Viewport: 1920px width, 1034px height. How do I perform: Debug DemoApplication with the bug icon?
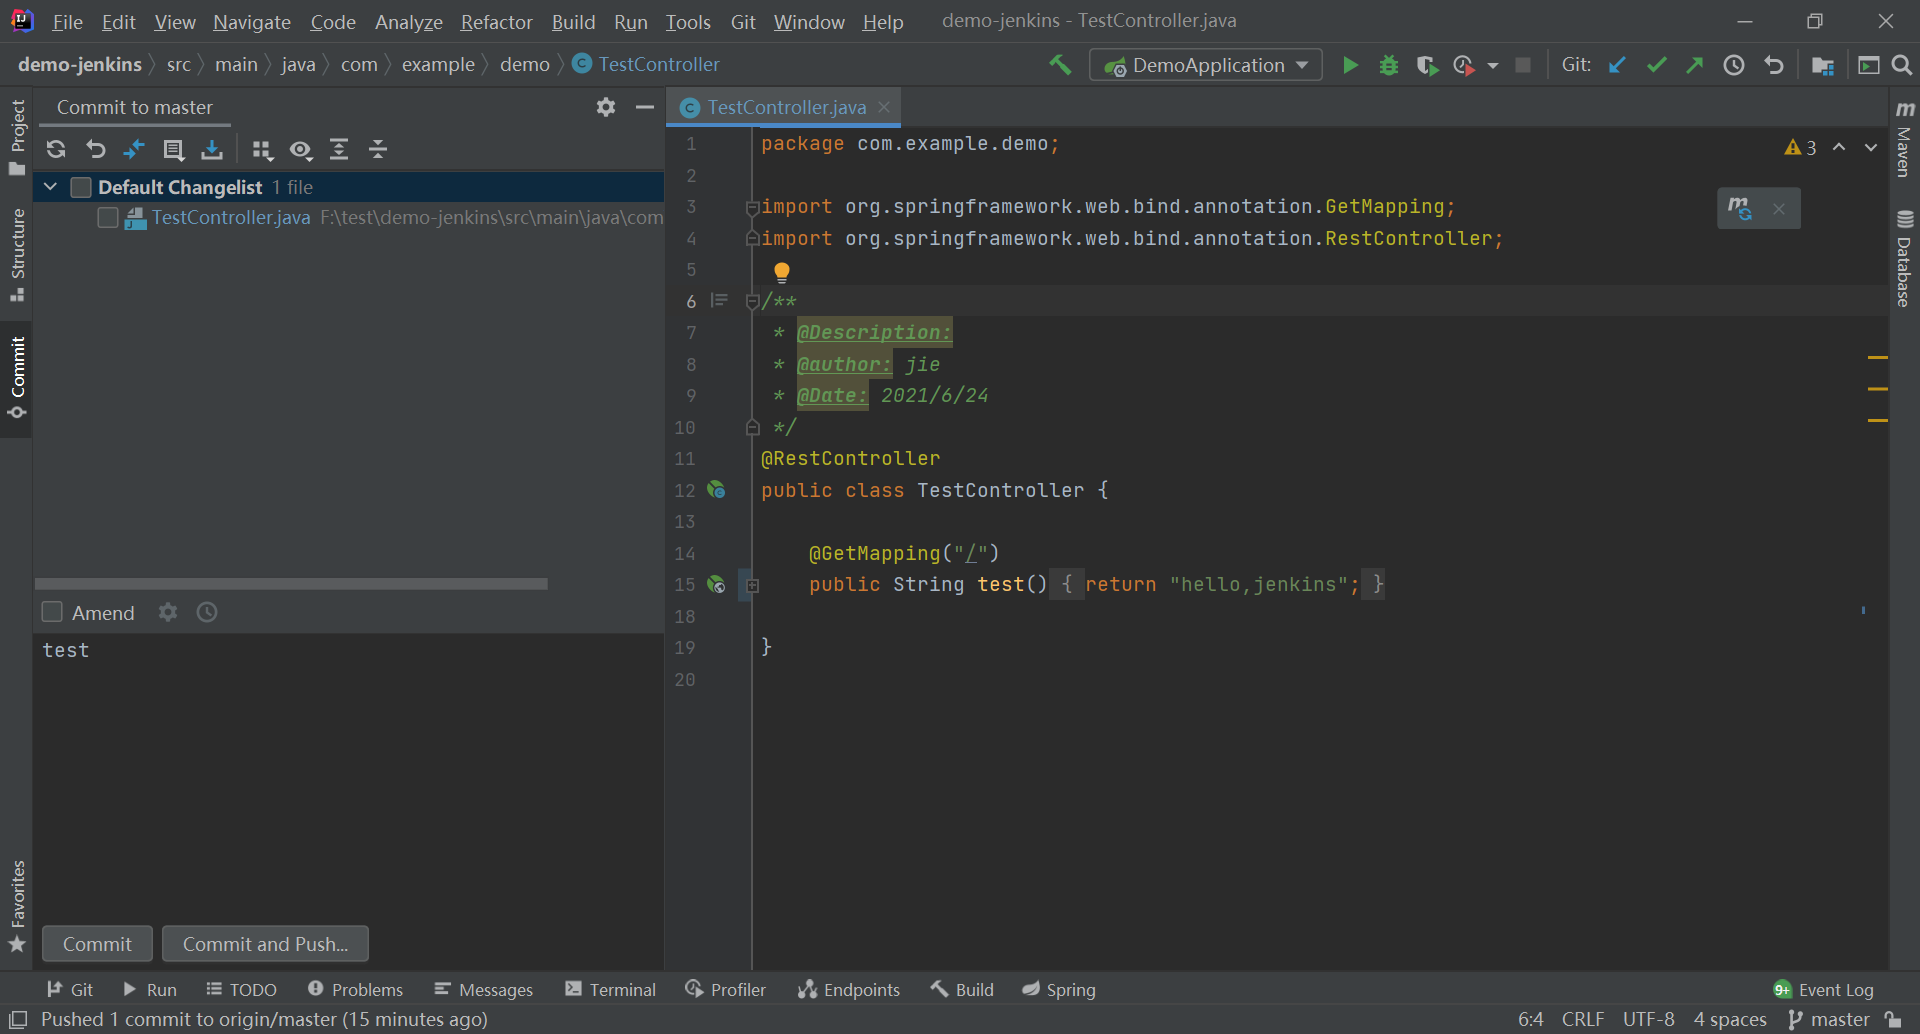coord(1389,65)
